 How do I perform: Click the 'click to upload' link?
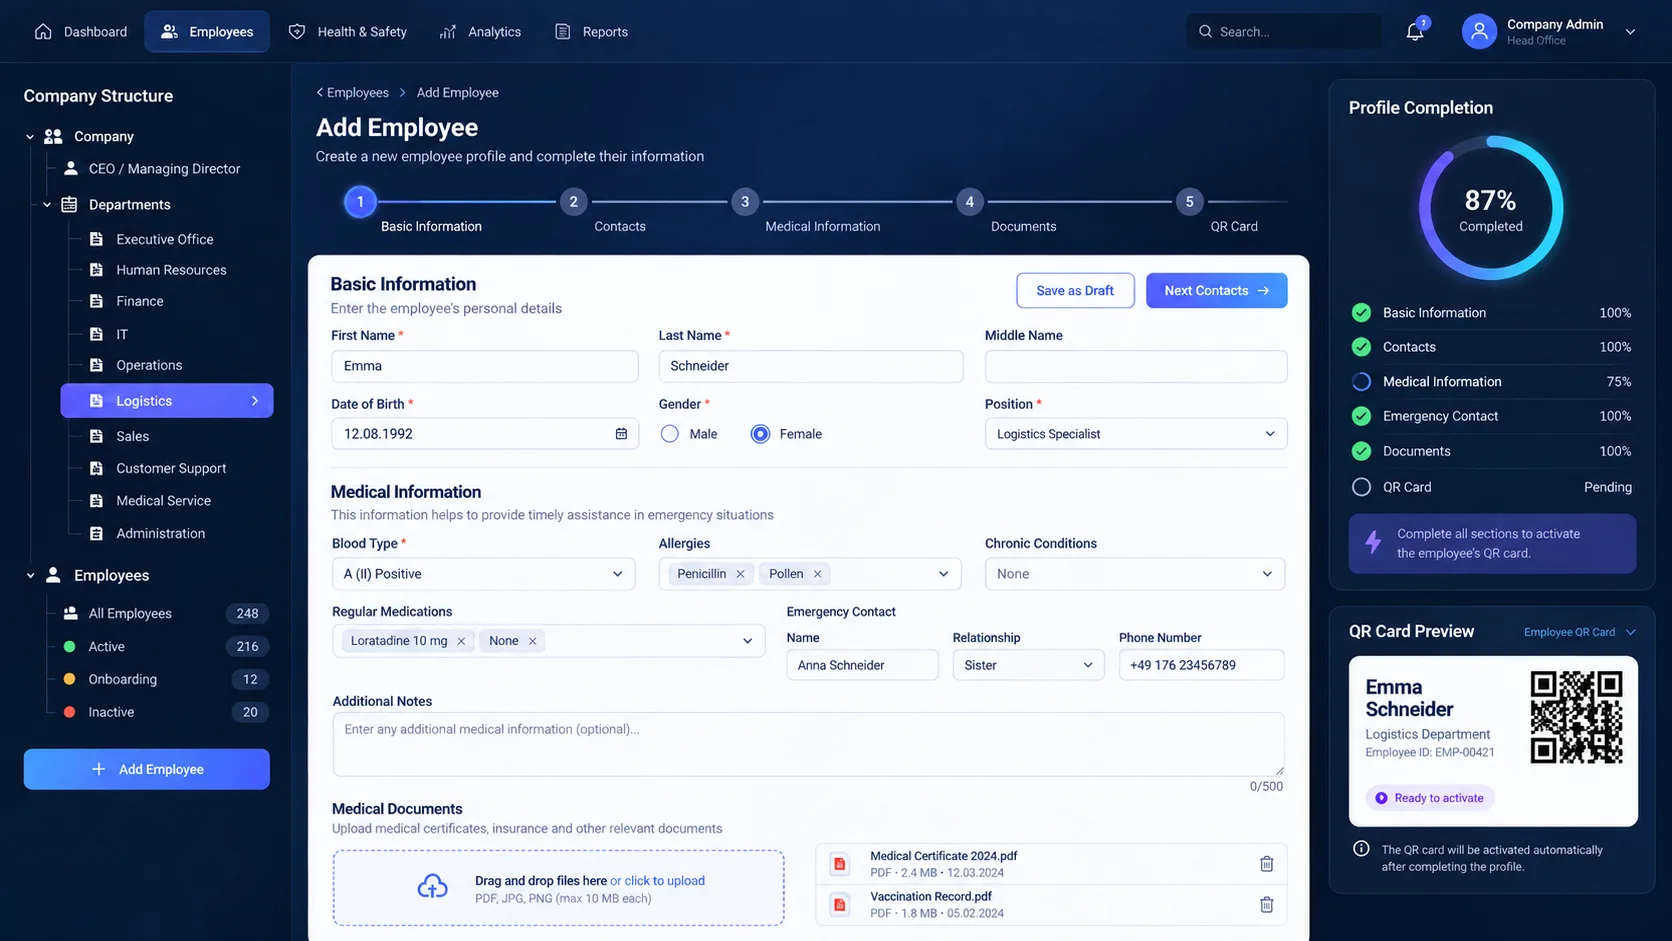pyautogui.click(x=665, y=881)
